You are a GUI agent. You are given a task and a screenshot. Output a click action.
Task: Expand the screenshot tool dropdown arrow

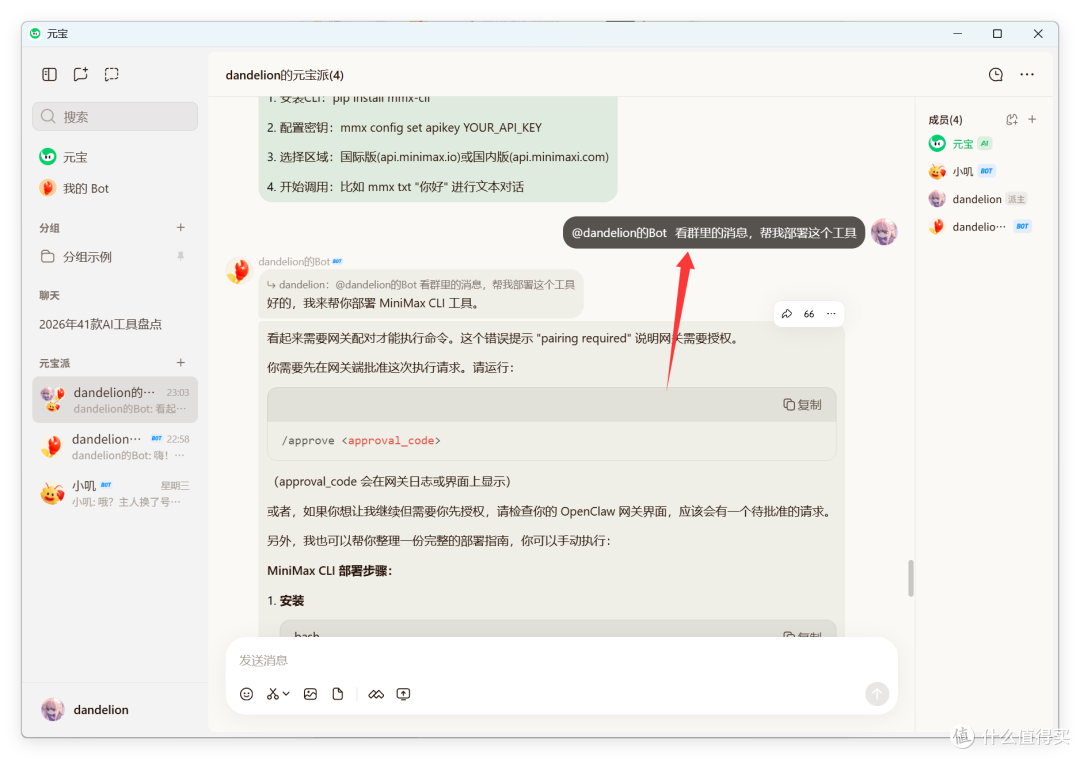(286, 694)
